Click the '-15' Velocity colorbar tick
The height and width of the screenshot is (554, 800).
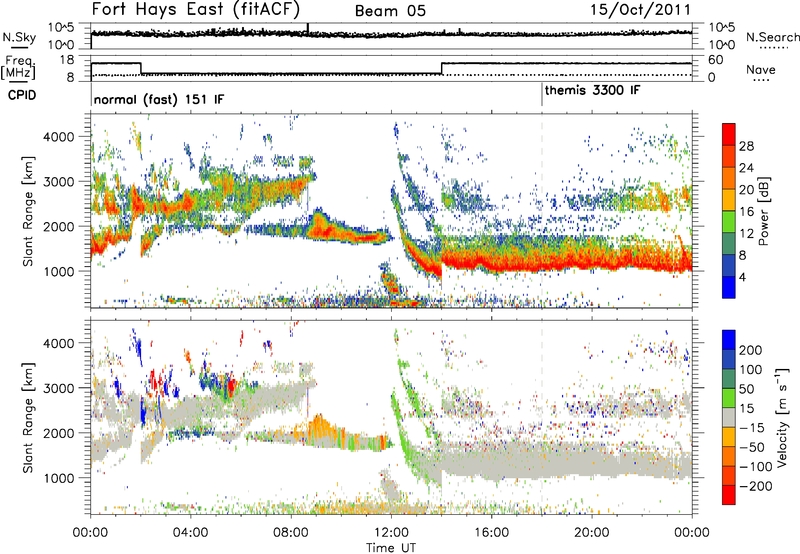pyautogui.click(x=752, y=428)
